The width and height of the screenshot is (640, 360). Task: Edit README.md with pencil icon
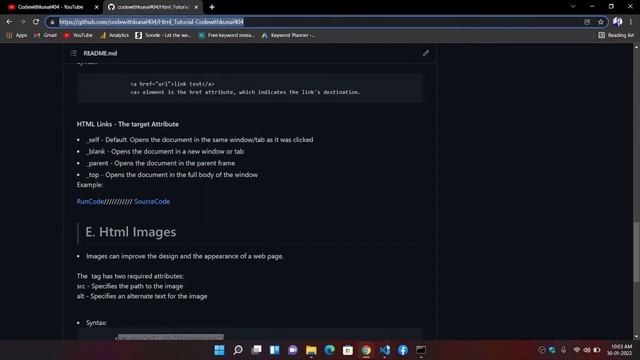(426, 53)
